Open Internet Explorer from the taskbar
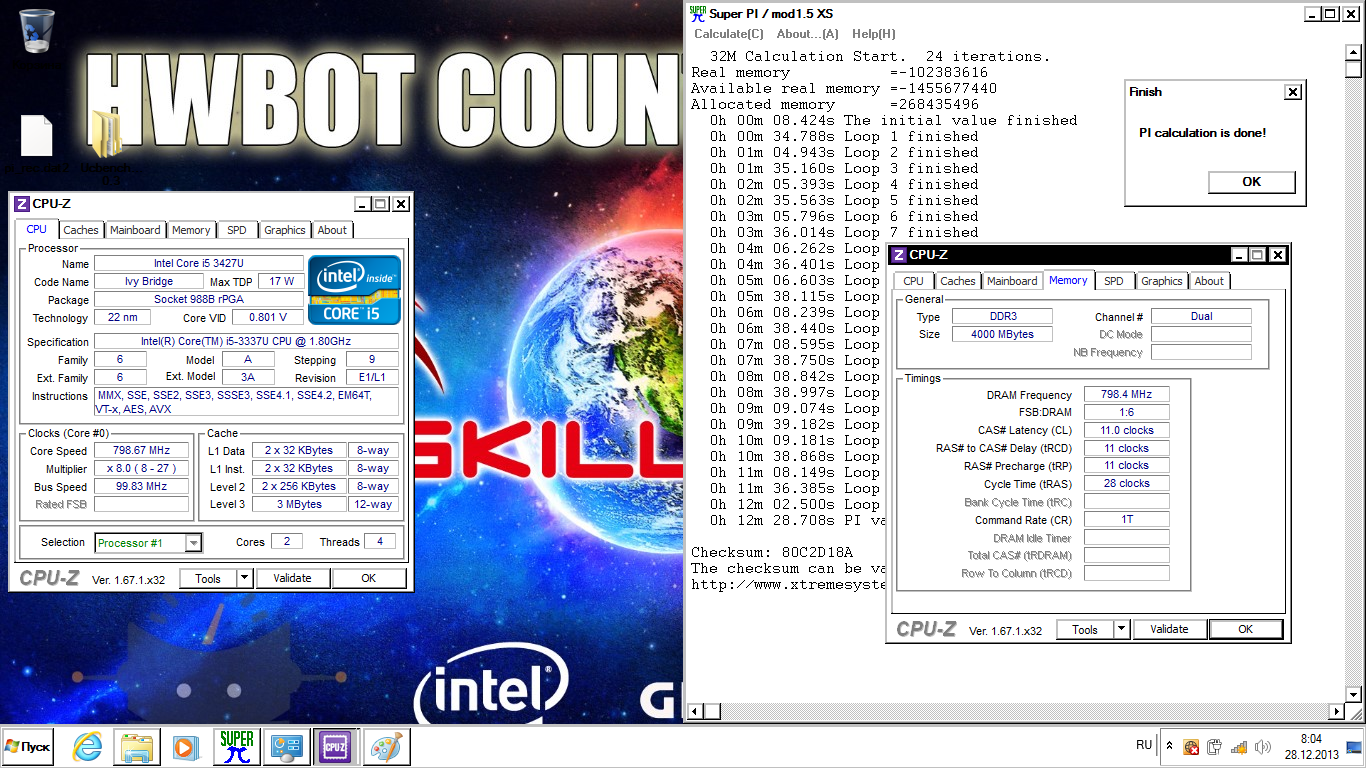This screenshot has height=768, width=1366. [88, 746]
